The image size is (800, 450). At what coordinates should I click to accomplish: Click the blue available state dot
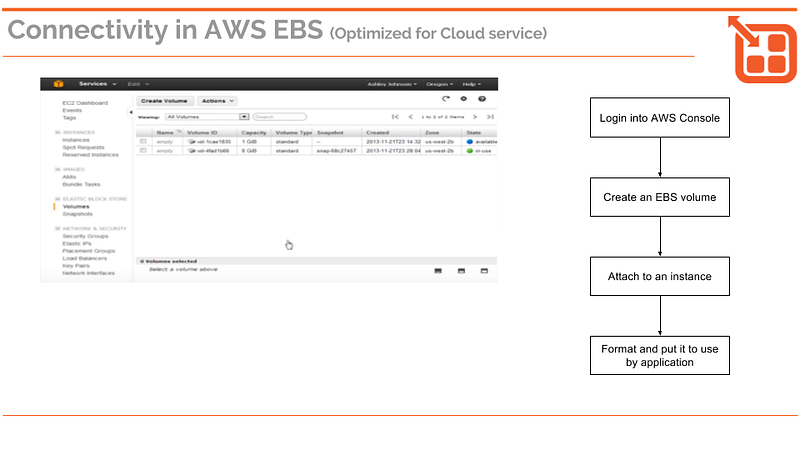[470, 142]
